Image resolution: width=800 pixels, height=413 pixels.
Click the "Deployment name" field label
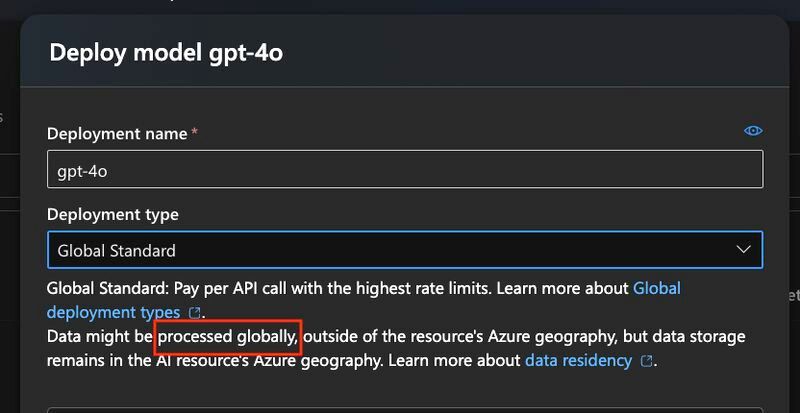[117, 133]
